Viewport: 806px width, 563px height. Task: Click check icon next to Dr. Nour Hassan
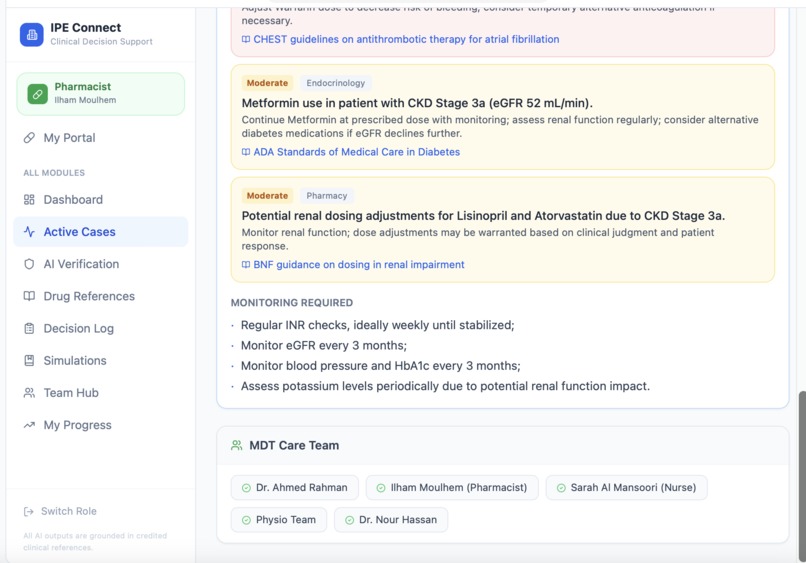click(x=350, y=520)
